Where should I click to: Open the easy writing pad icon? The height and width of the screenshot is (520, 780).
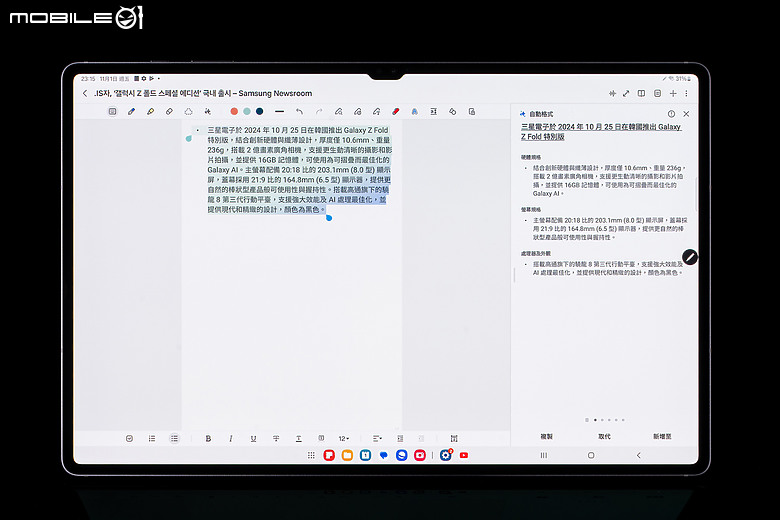click(434, 111)
